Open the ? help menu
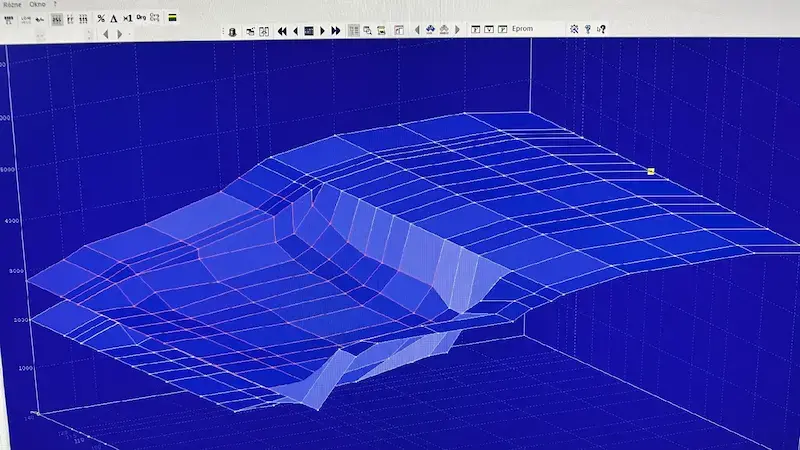Image resolution: width=800 pixels, height=450 pixels. (56, 4)
